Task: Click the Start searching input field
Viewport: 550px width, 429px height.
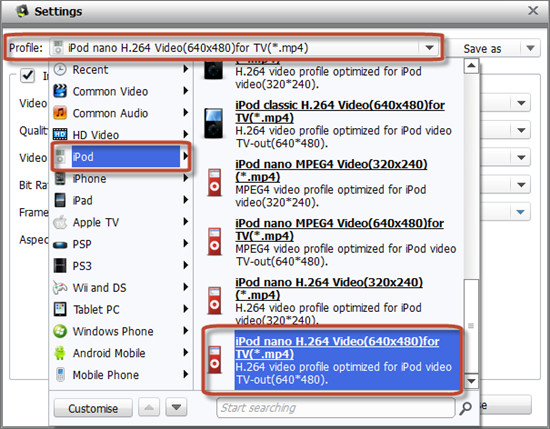Action: [336, 408]
